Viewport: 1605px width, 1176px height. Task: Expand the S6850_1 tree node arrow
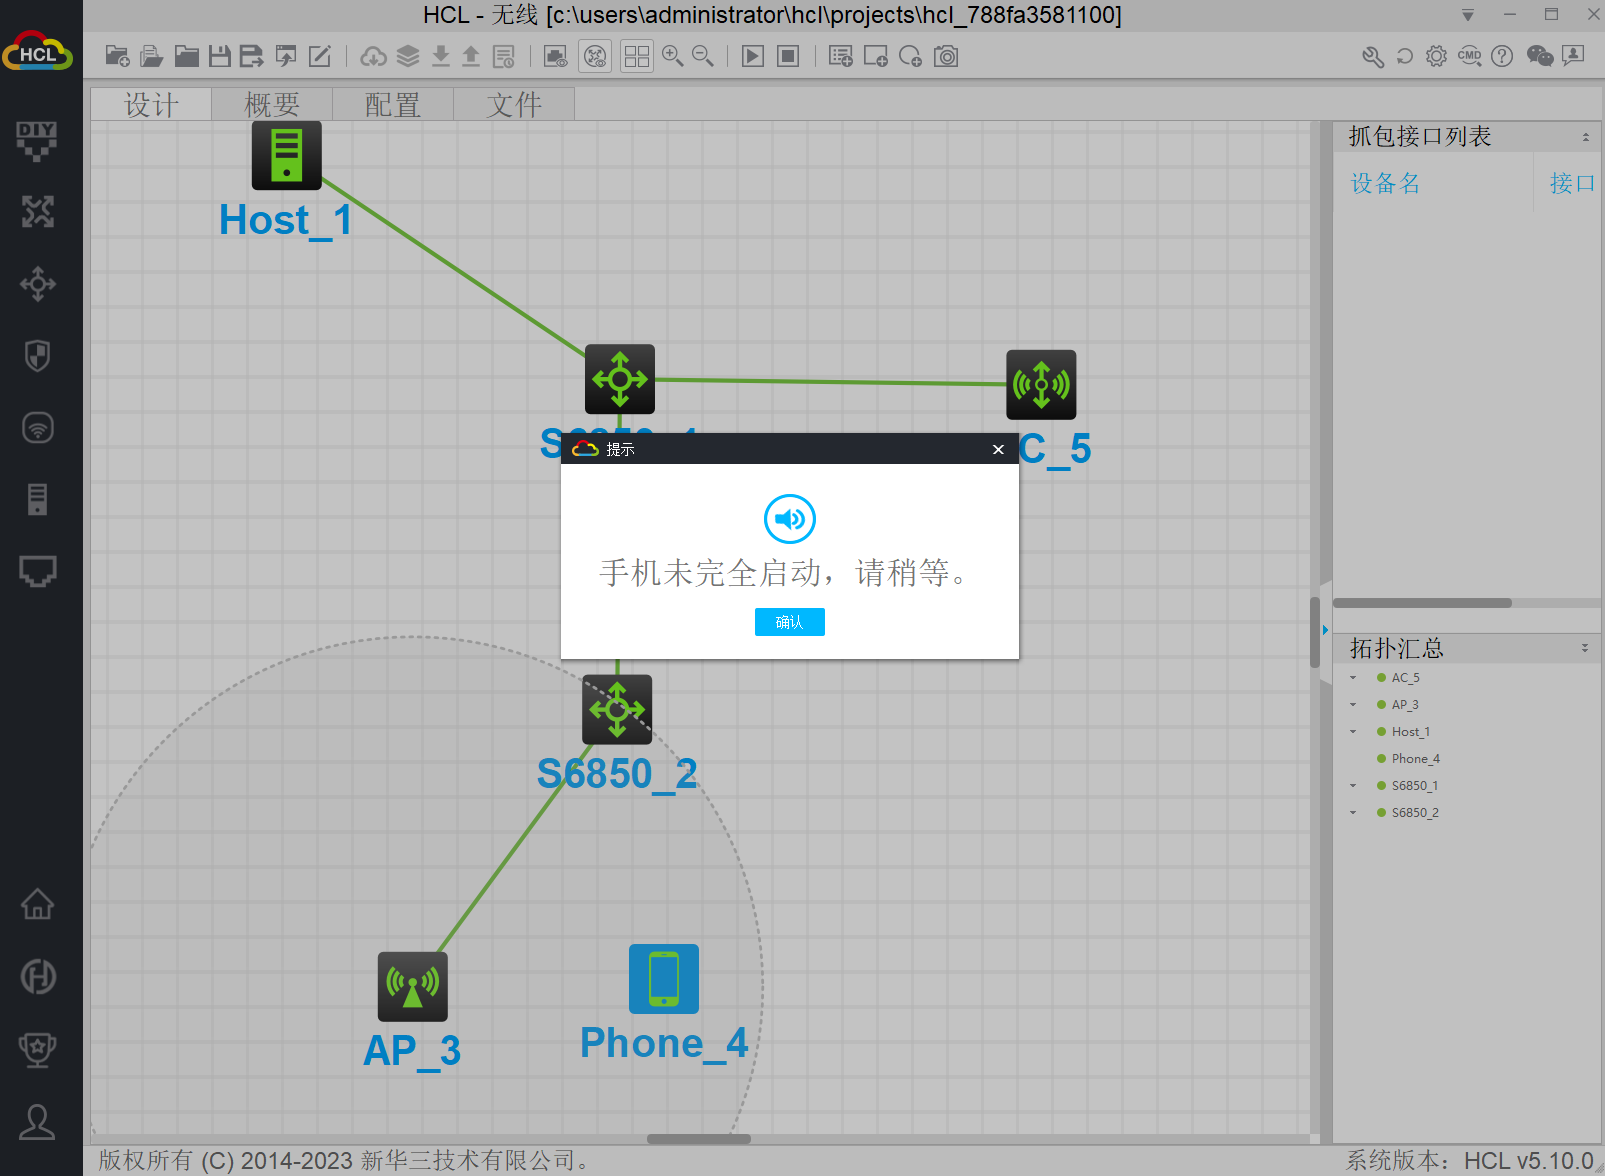1353,786
